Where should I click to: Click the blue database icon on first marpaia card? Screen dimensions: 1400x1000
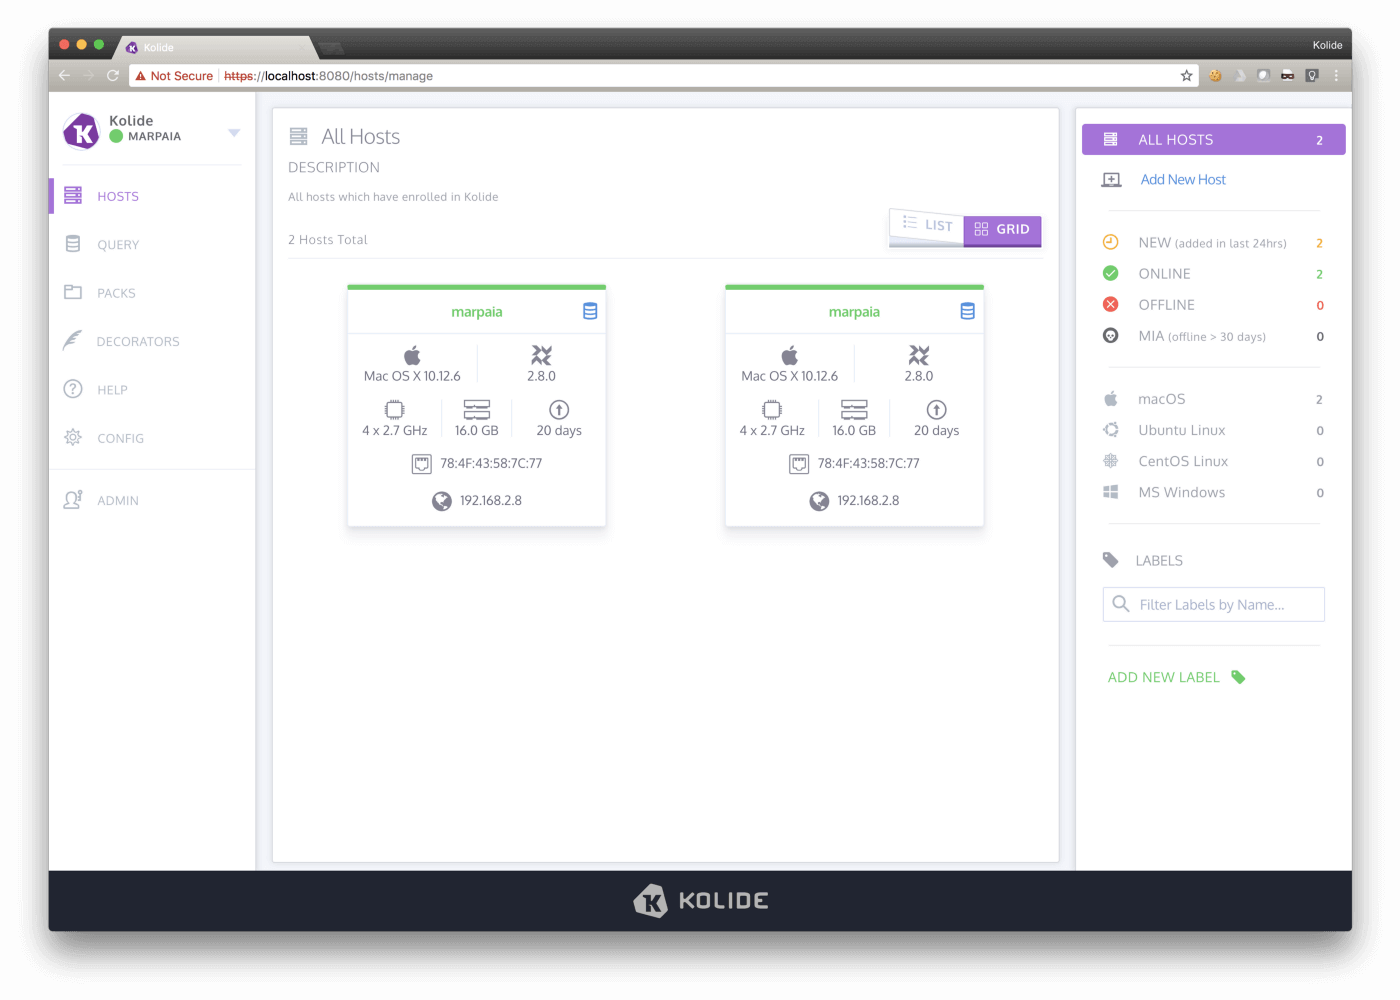590,311
